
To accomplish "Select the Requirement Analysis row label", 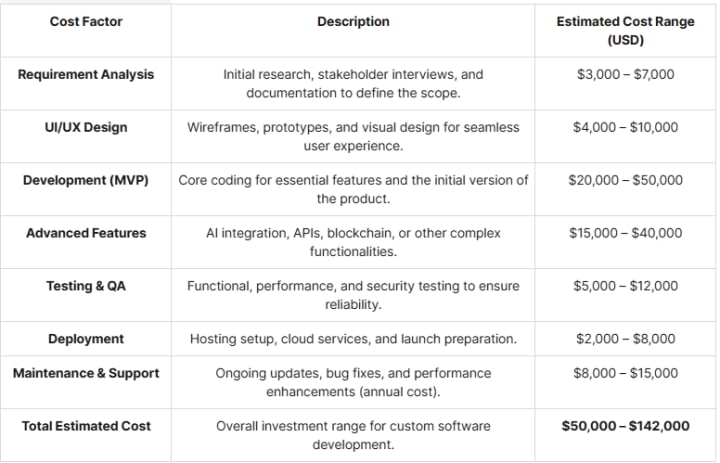I will pyautogui.click(x=85, y=75).
